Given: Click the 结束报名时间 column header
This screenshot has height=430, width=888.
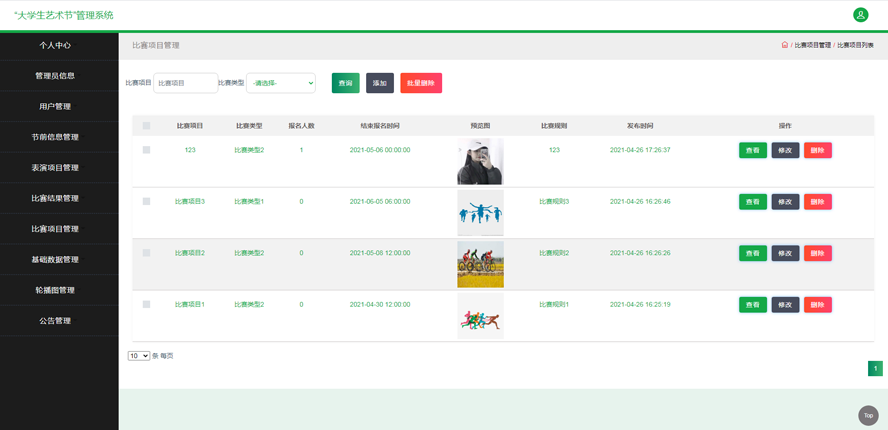Looking at the screenshot, I should [x=380, y=126].
